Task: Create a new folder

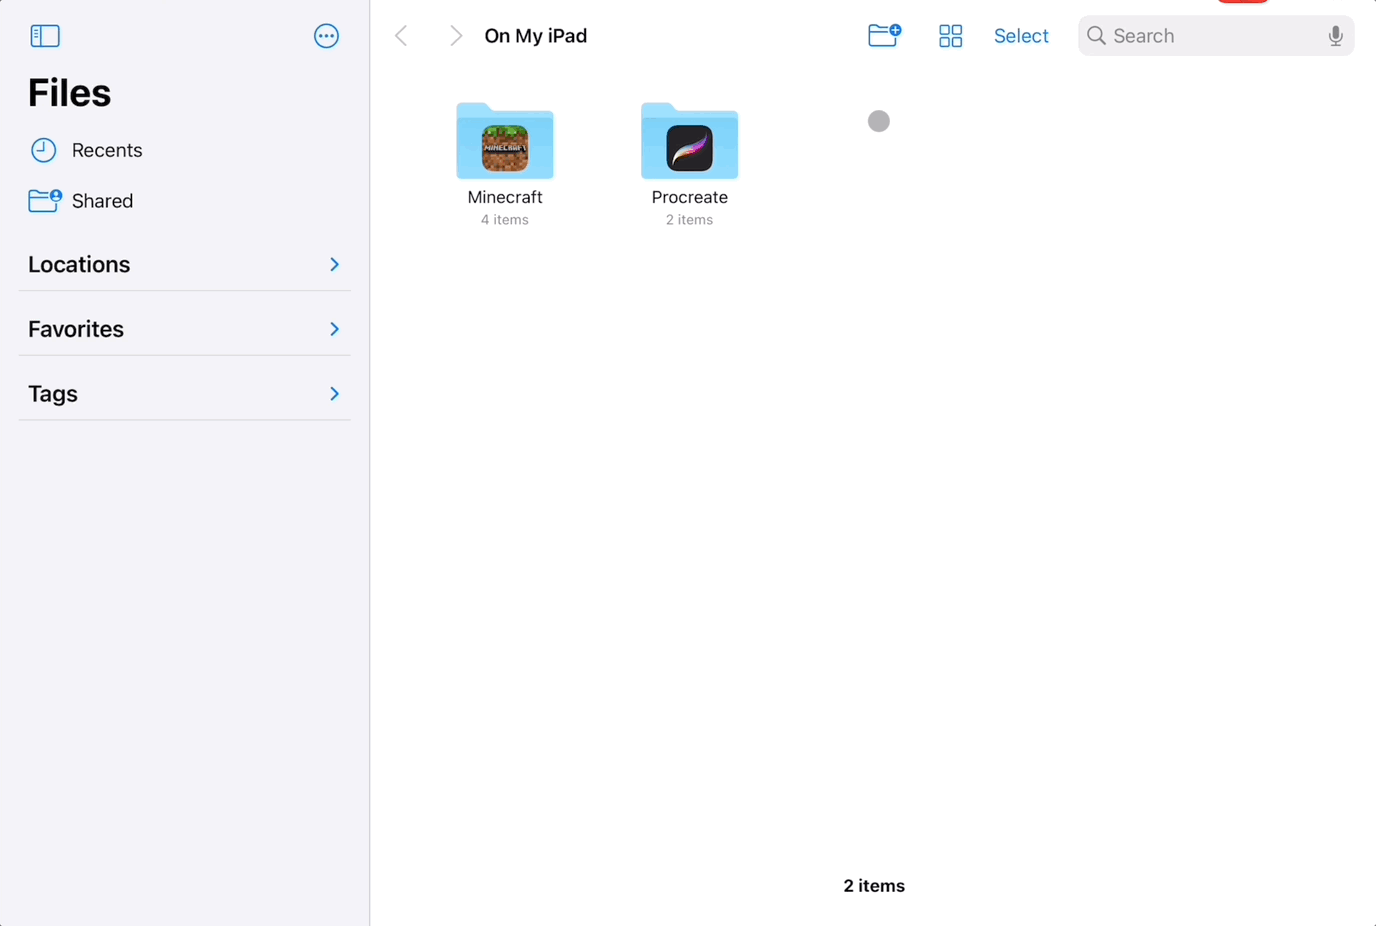Action: click(x=884, y=36)
